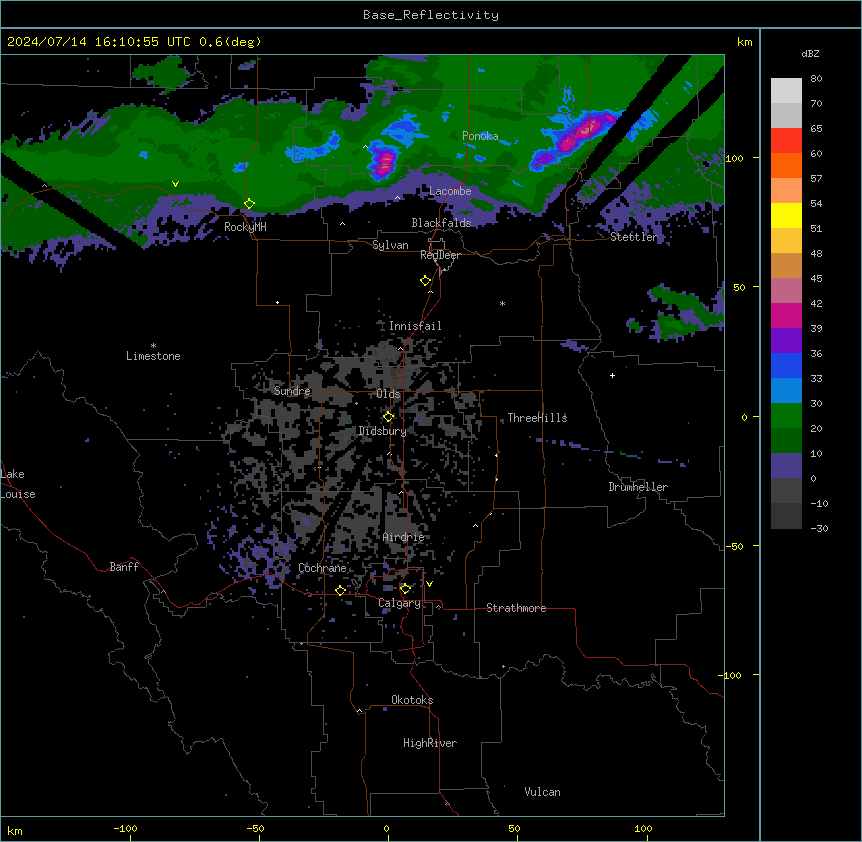Pick the blue 33 dBZ legend swatch
This screenshot has height=842, width=862.
[x=786, y=365]
